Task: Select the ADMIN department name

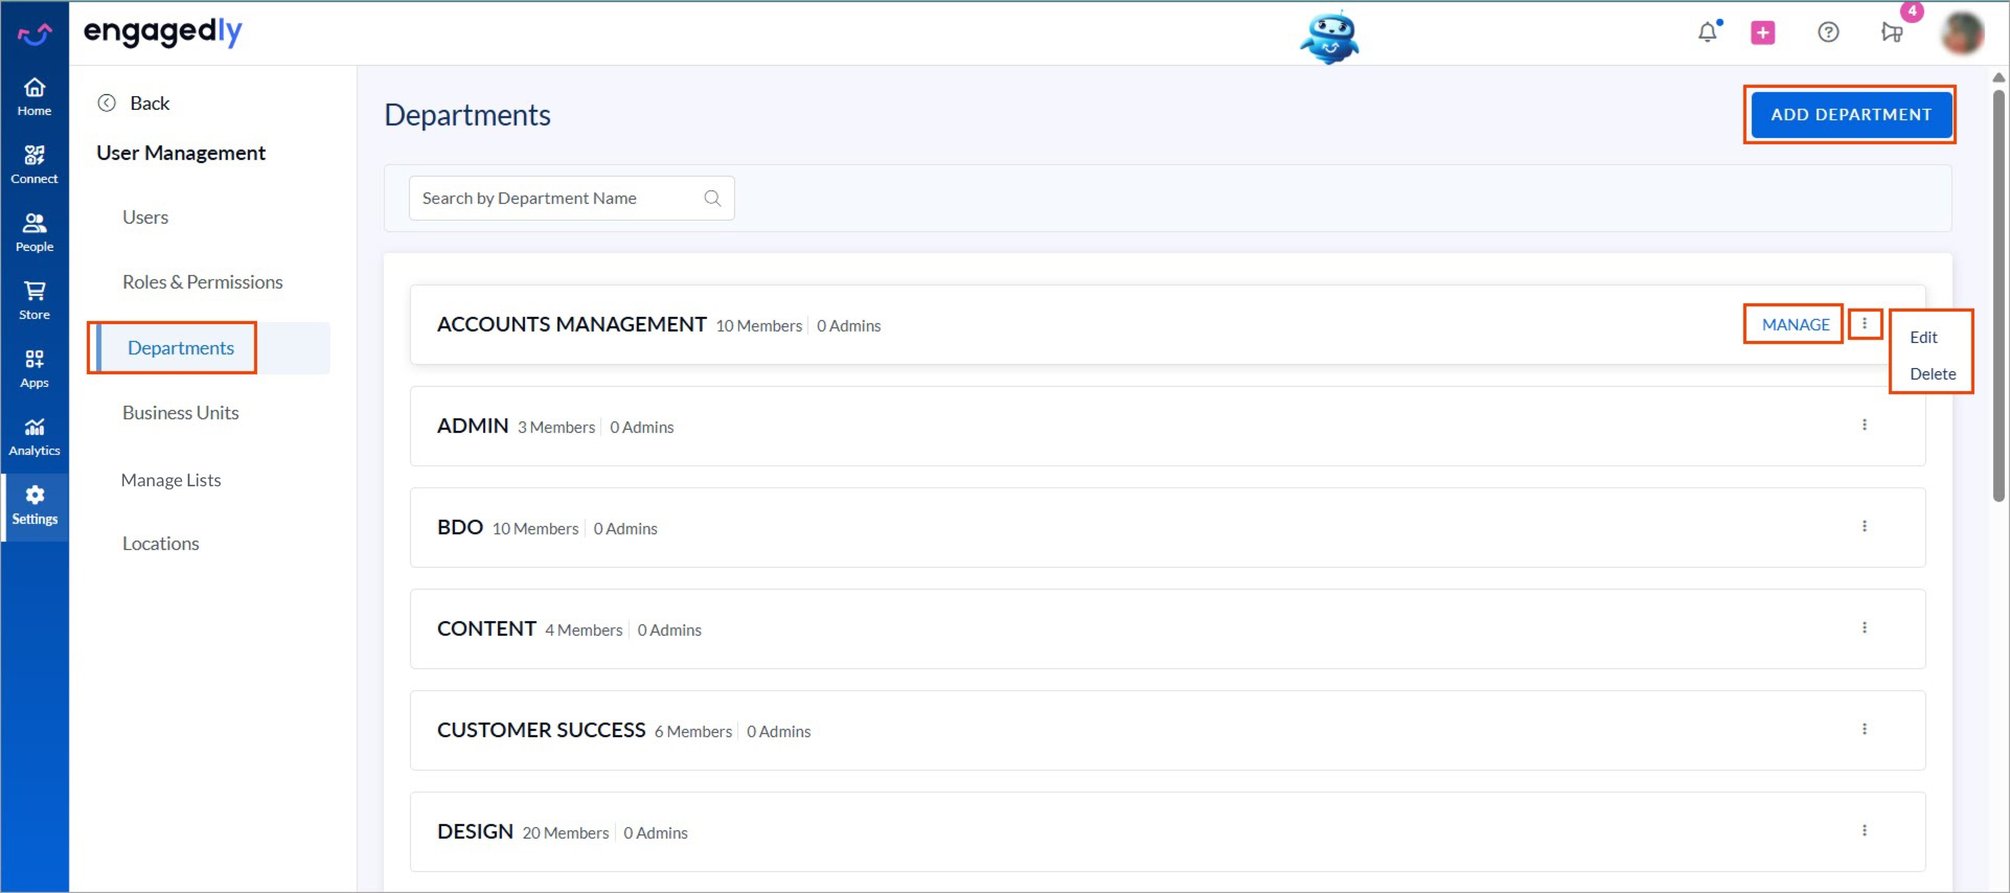Action: (x=473, y=426)
